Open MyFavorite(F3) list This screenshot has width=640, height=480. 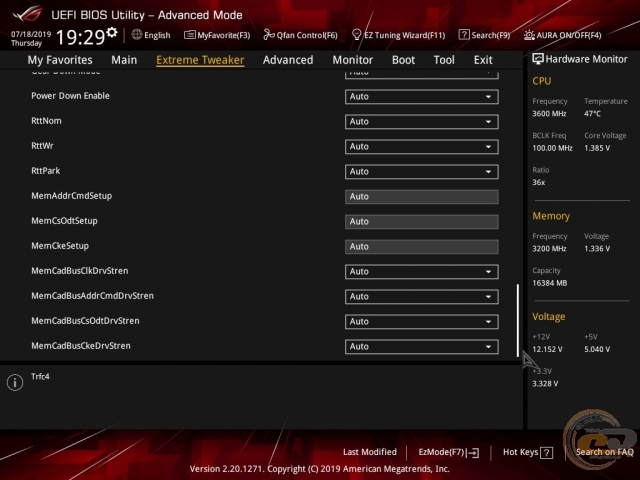pos(217,35)
